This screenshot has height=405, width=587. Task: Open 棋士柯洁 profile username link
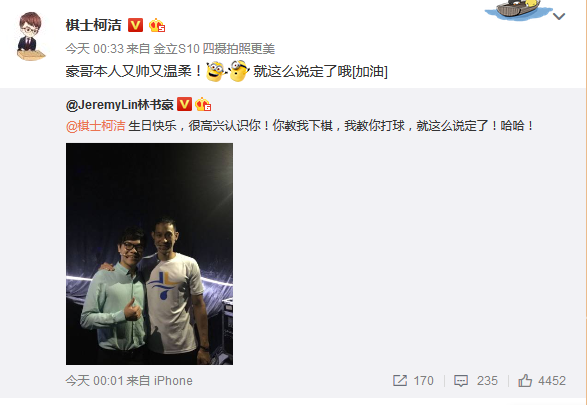(x=94, y=25)
